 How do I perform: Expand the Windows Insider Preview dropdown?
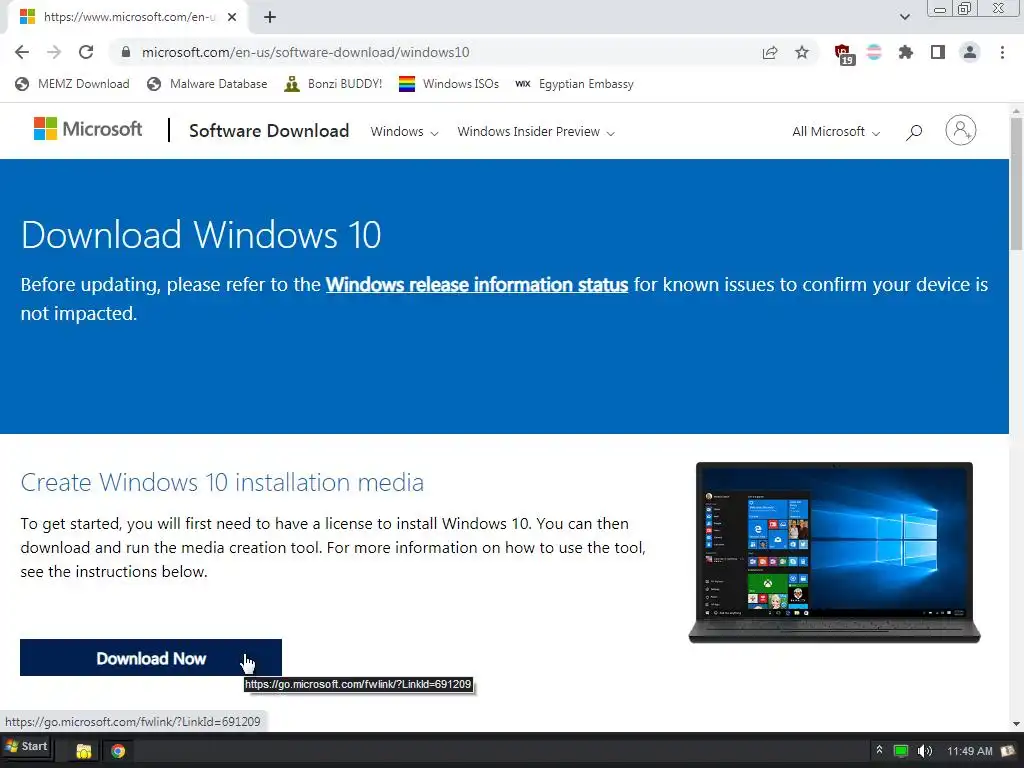(x=536, y=131)
